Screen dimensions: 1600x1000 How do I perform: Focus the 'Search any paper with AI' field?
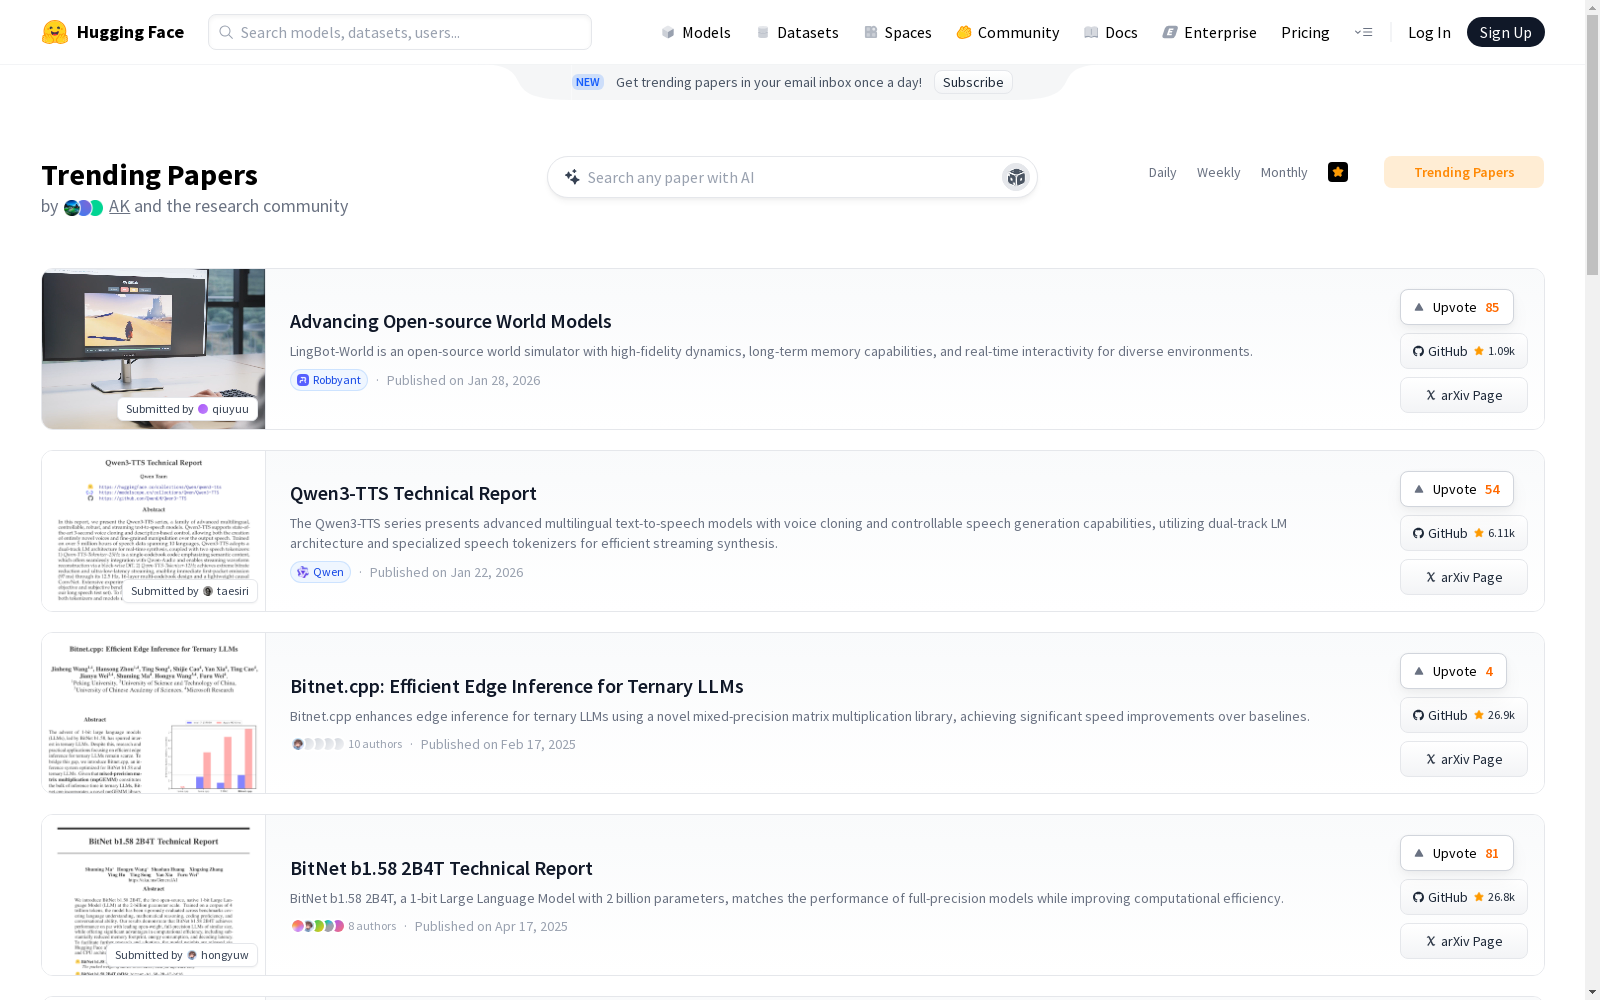792,177
